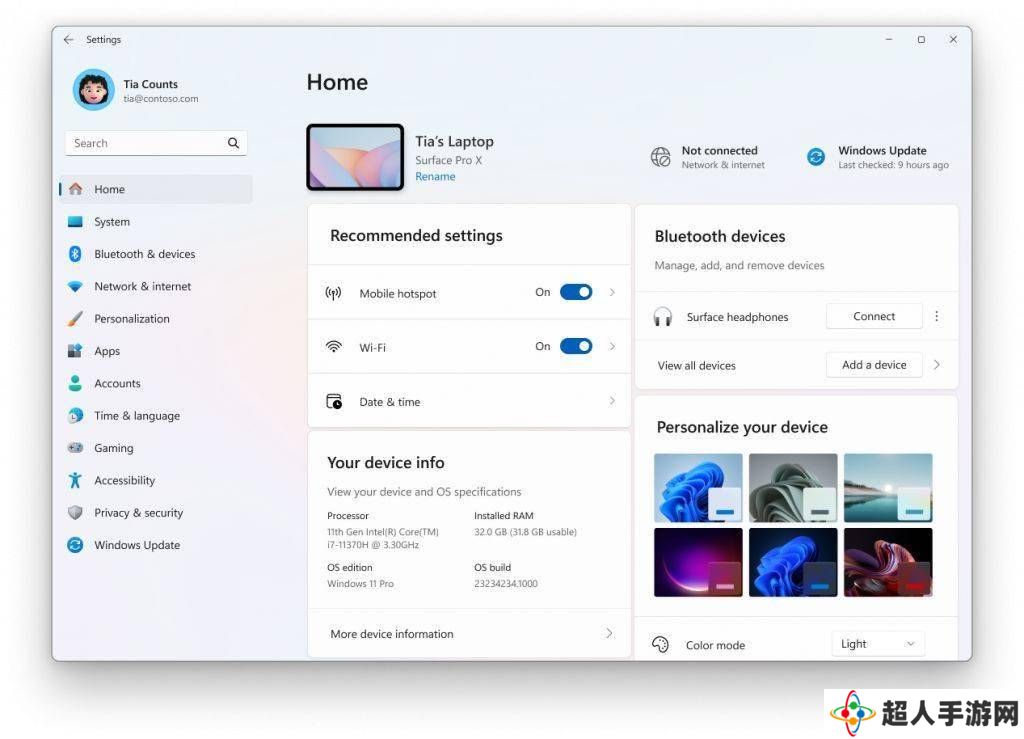Viewport: 1024px width, 739px height.
Task: Select the blue bloom dark theme thumbnail
Action: point(793,562)
